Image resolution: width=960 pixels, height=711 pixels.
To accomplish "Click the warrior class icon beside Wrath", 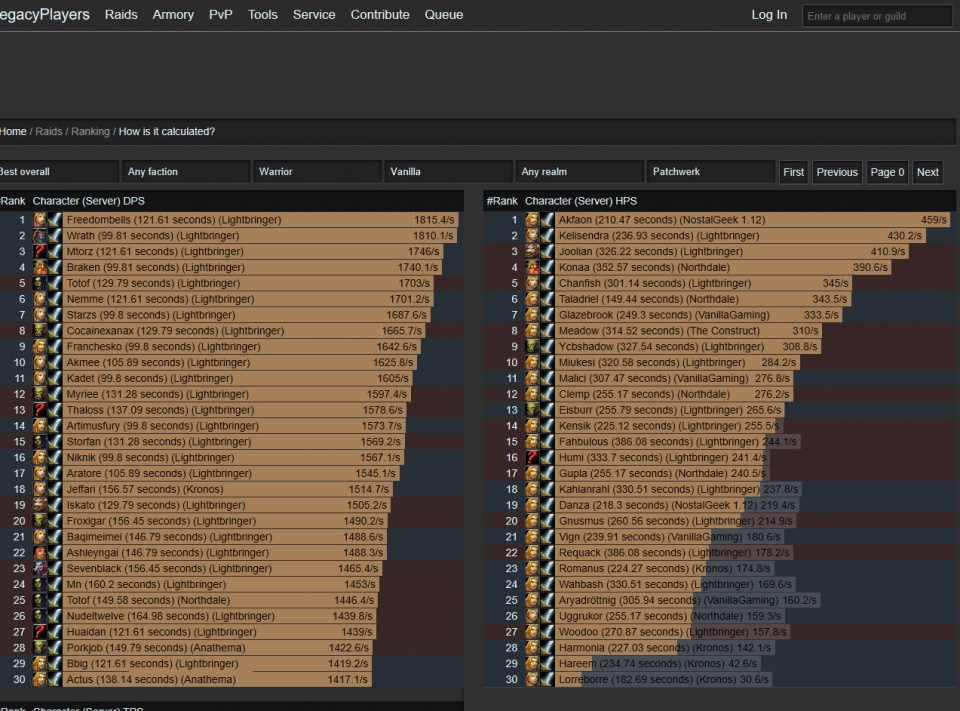I will pos(54,236).
